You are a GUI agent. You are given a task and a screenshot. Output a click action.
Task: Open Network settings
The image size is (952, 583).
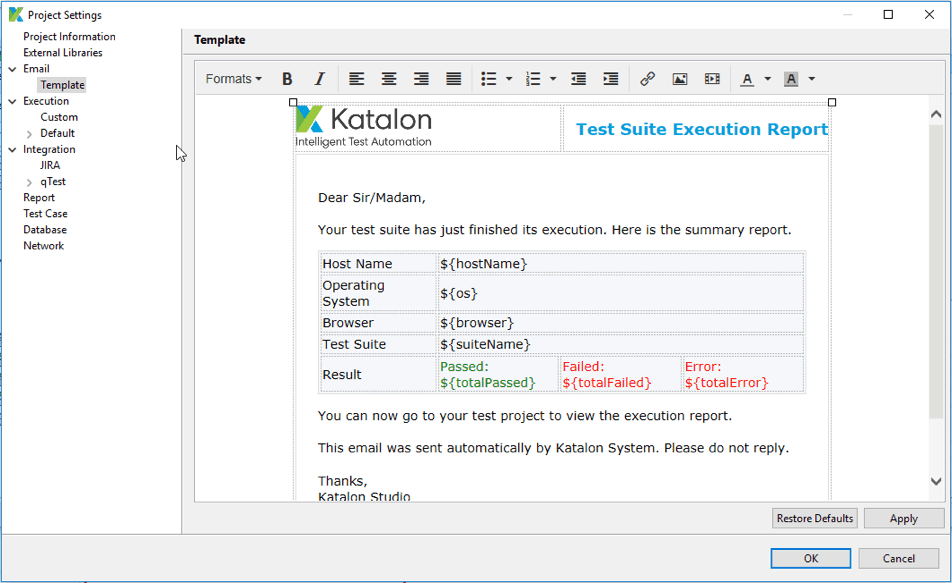(43, 246)
